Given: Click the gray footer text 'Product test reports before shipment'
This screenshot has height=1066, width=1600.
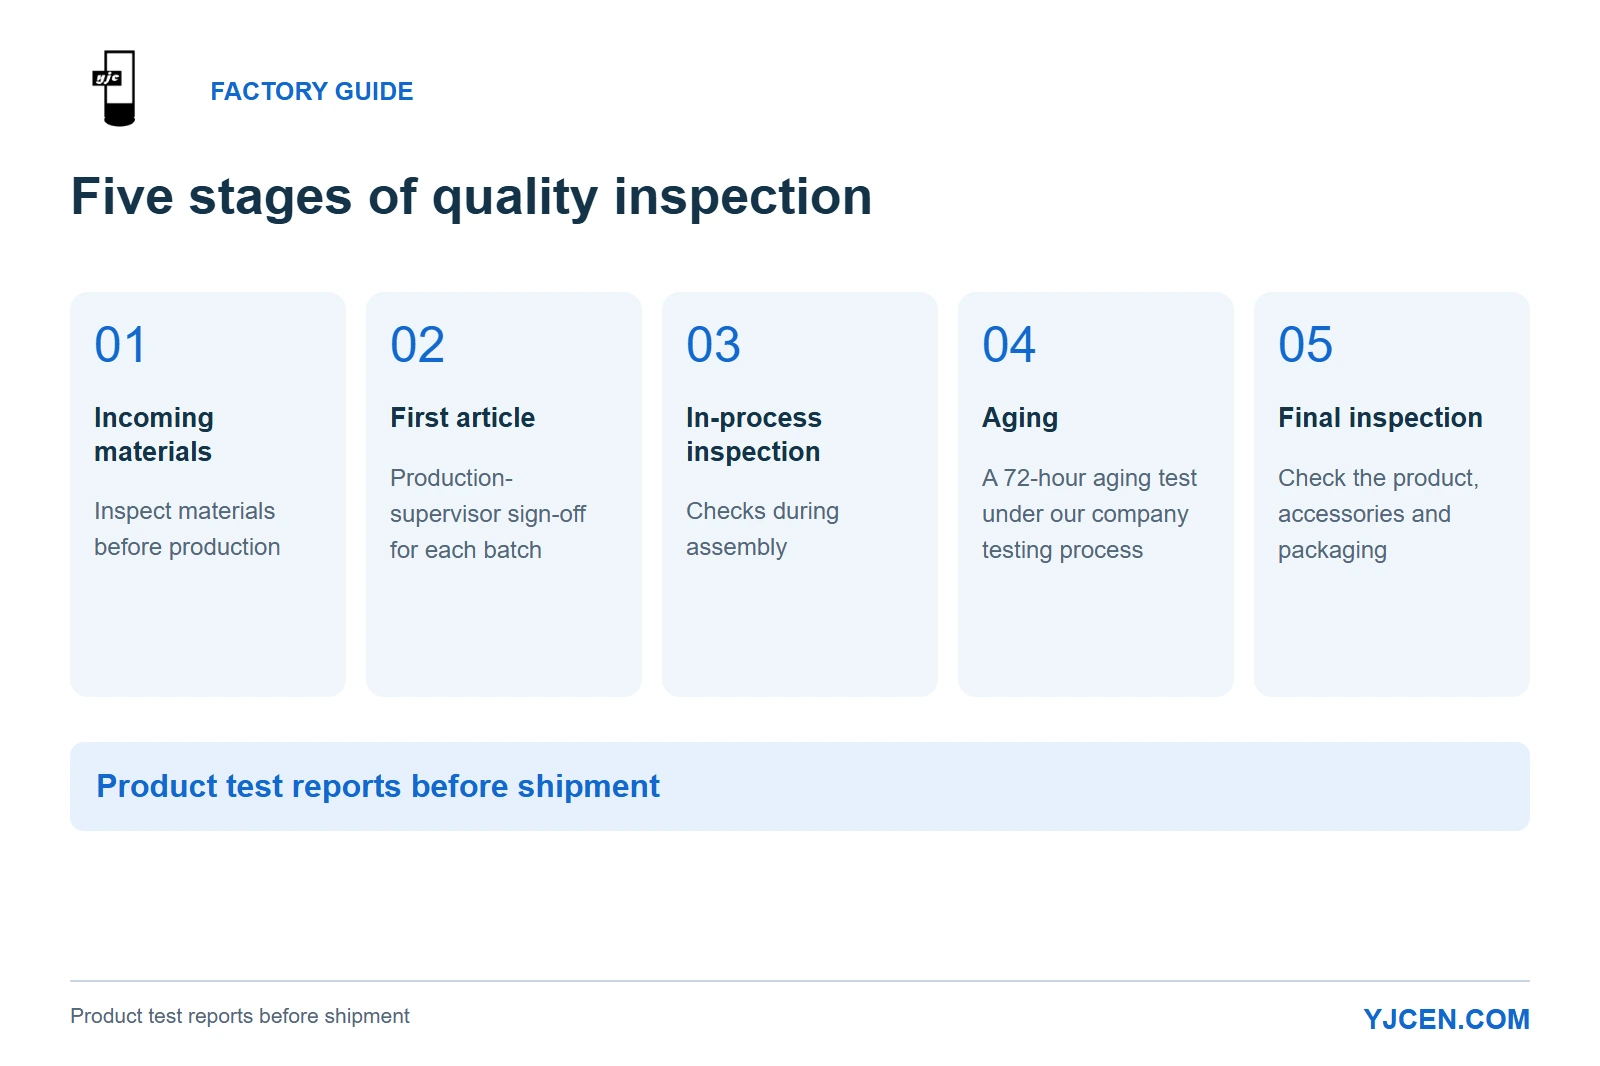Looking at the screenshot, I should [x=240, y=1016].
